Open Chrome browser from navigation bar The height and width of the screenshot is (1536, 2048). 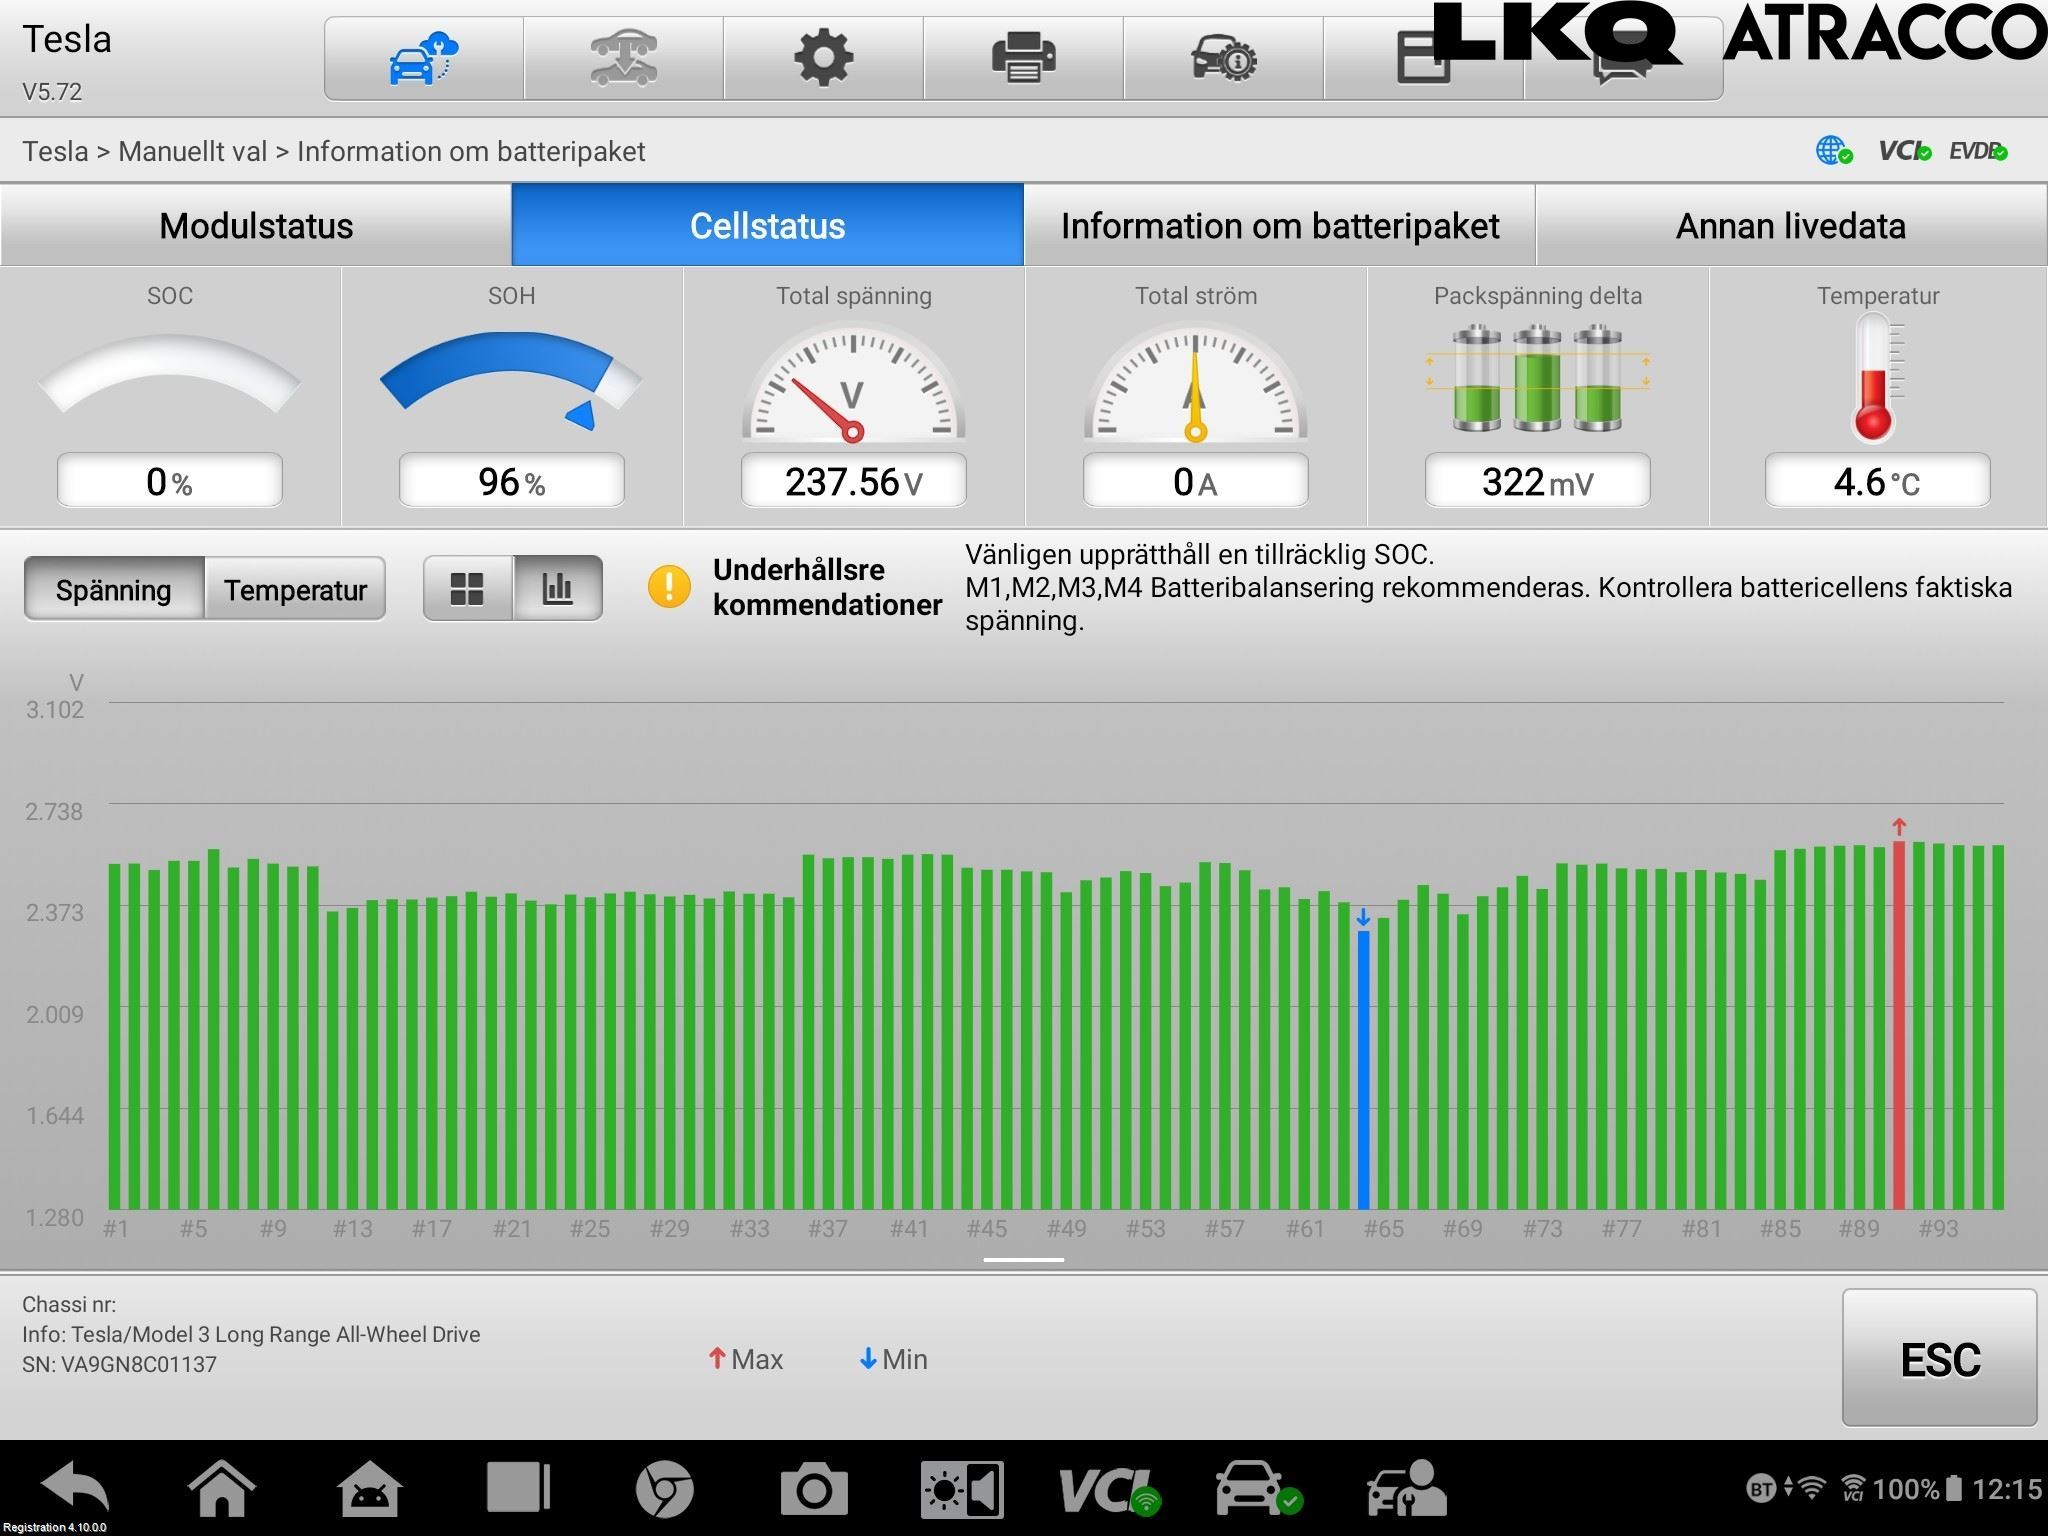point(664,1490)
